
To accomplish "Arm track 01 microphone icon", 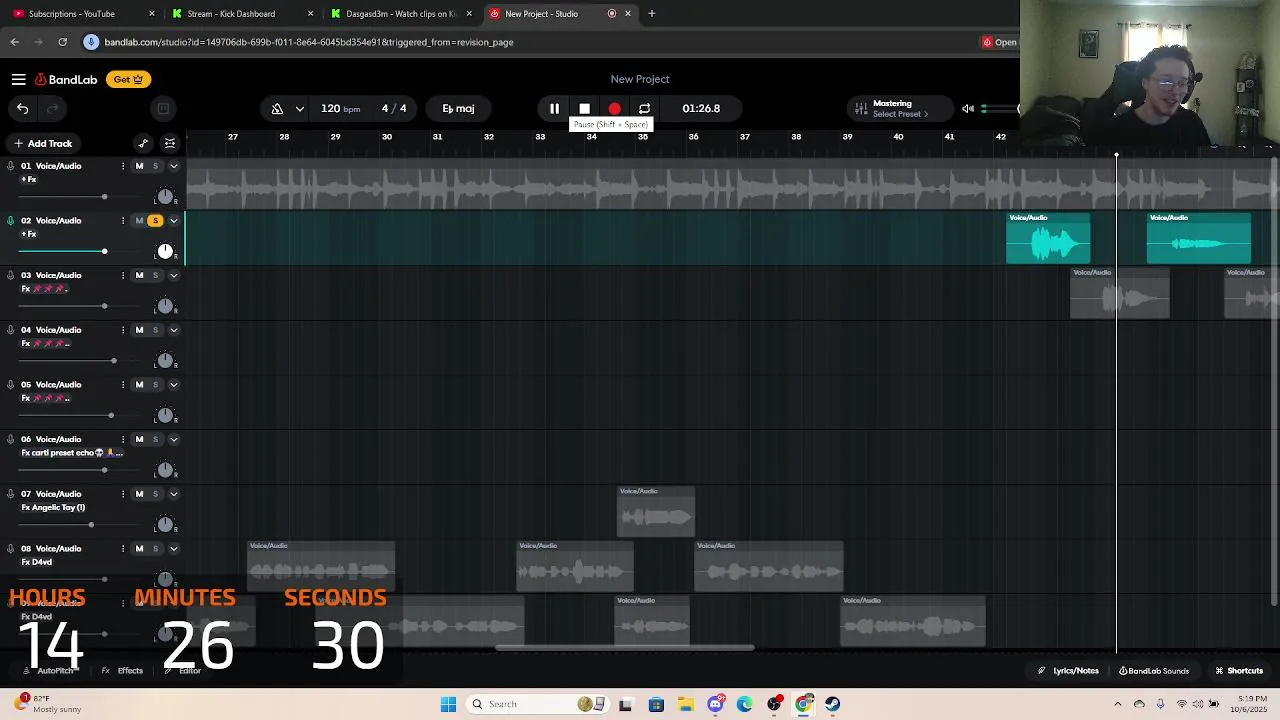I will (10, 166).
